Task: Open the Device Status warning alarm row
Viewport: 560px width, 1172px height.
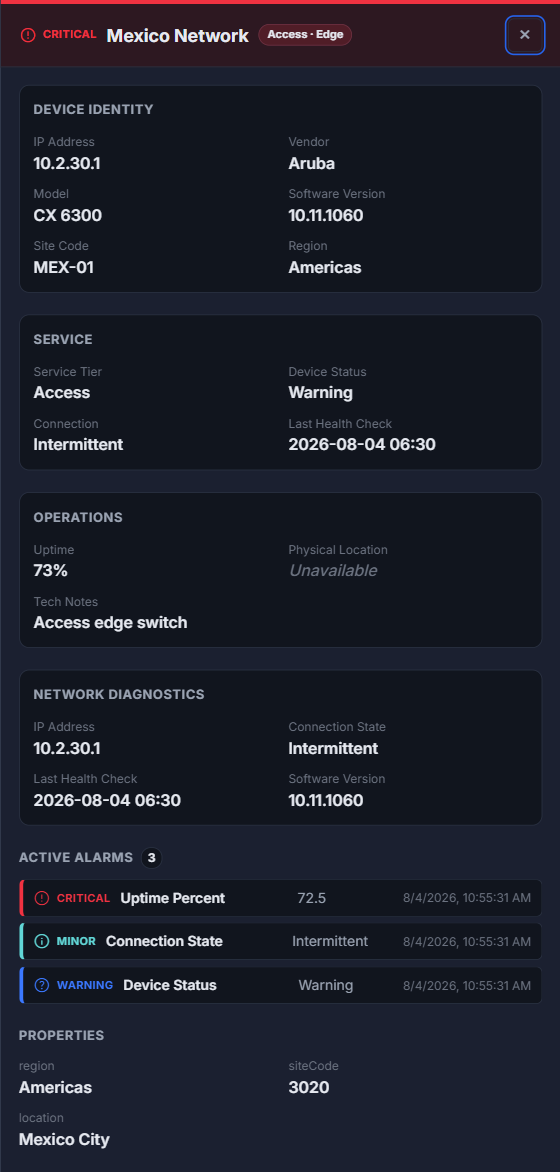Action: 280,985
